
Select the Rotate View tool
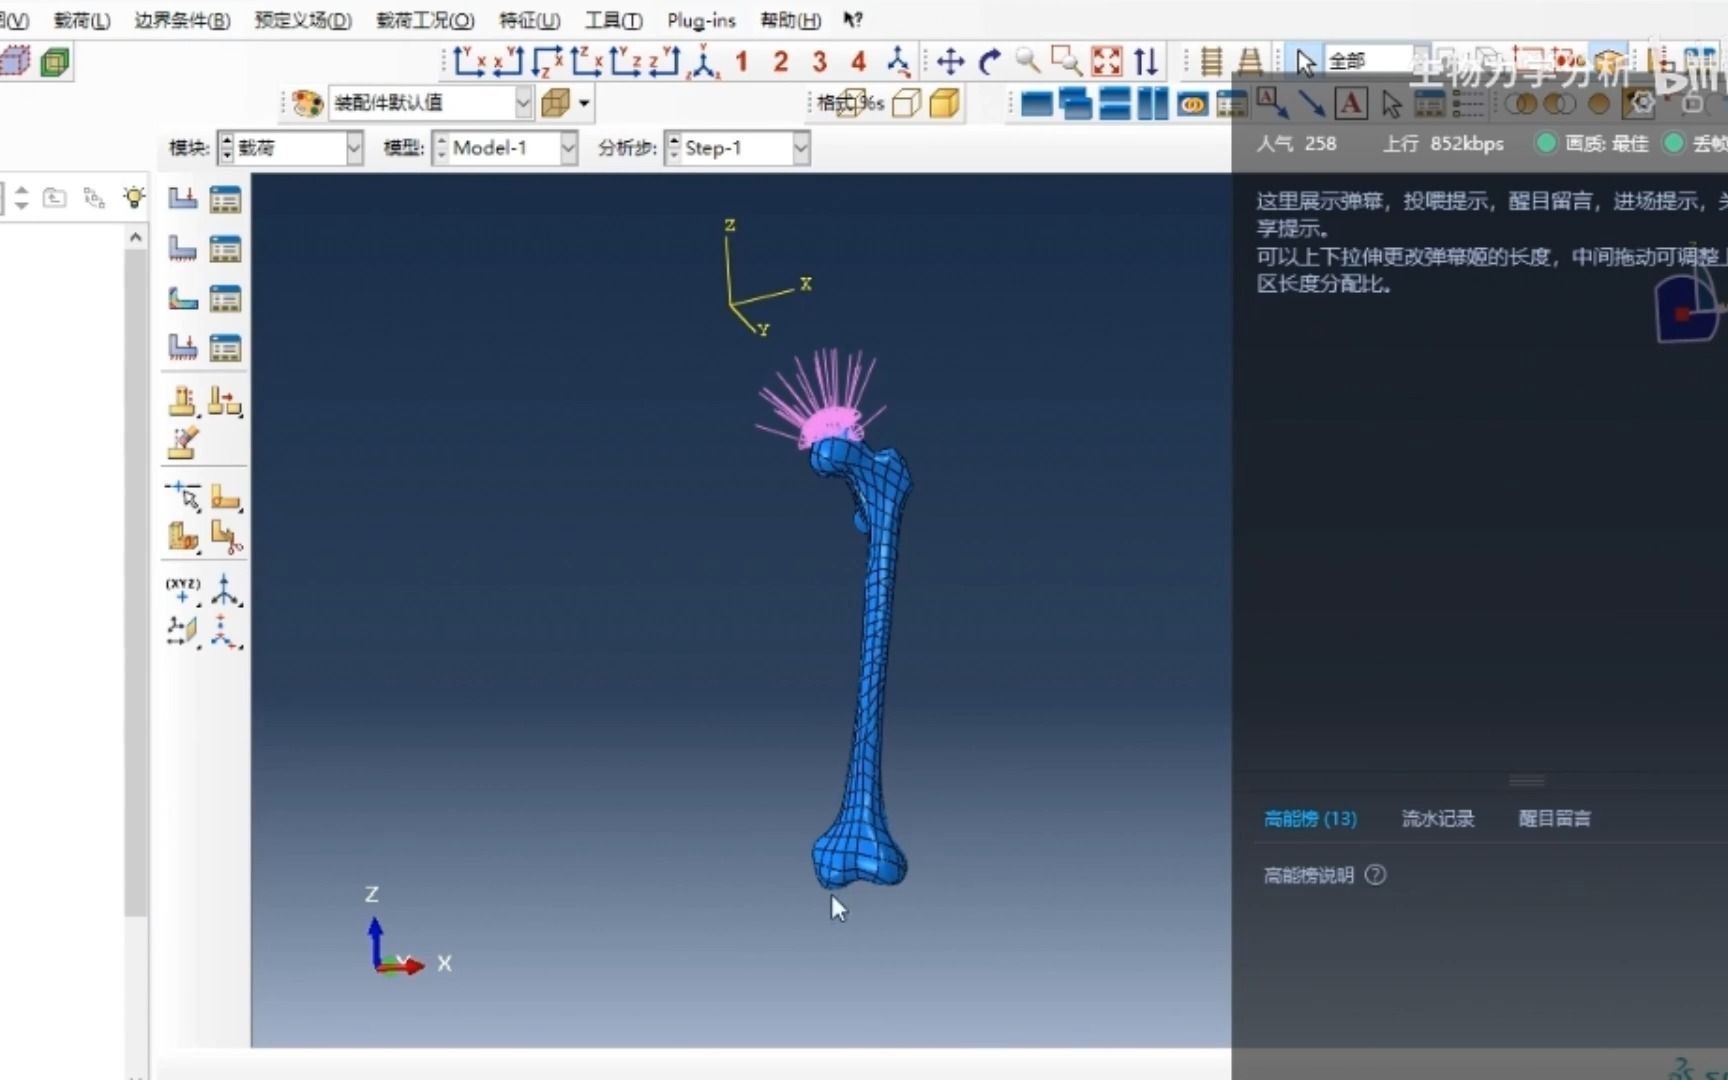coord(989,61)
